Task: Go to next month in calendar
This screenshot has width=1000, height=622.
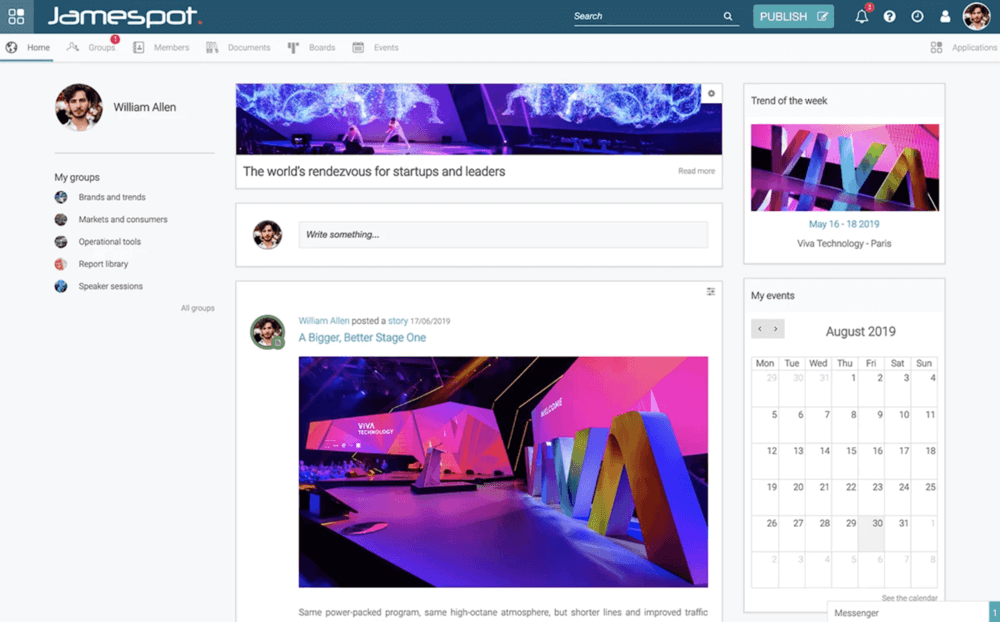Action: coord(776,329)
